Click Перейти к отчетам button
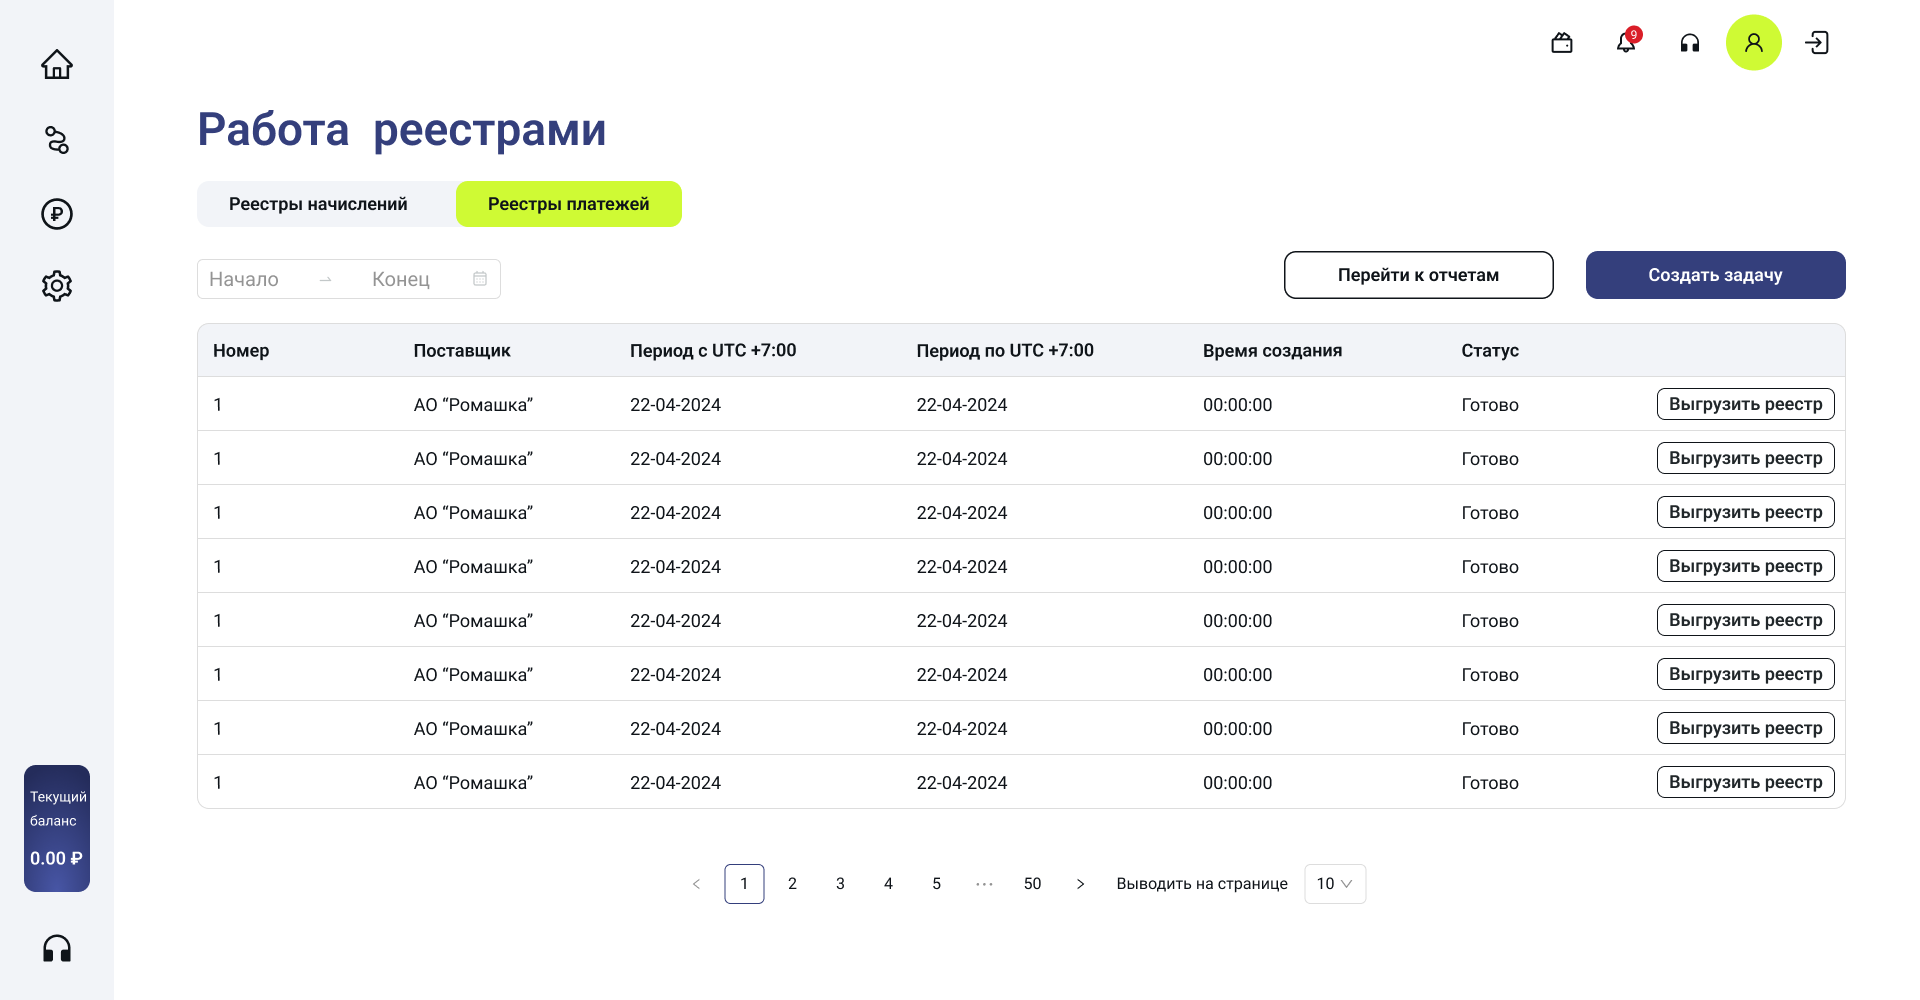This screenshot has width=1920, height=1000. (1418, 275)
